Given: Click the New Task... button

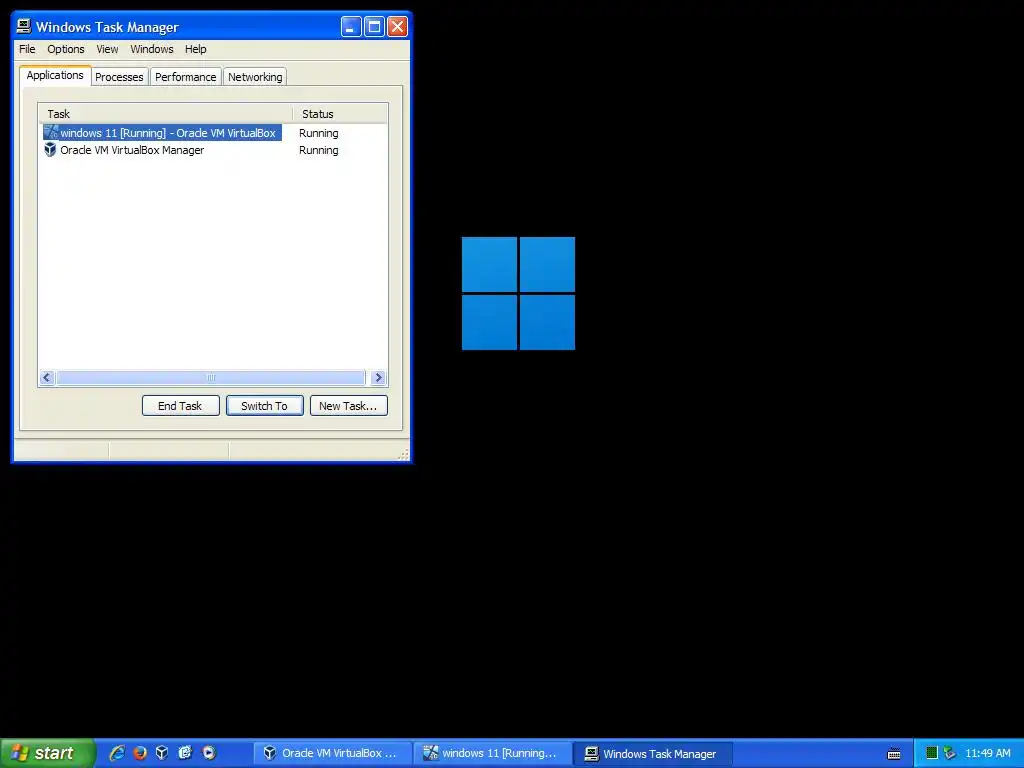Looking at the screenshot, I should tap(348, 406).
